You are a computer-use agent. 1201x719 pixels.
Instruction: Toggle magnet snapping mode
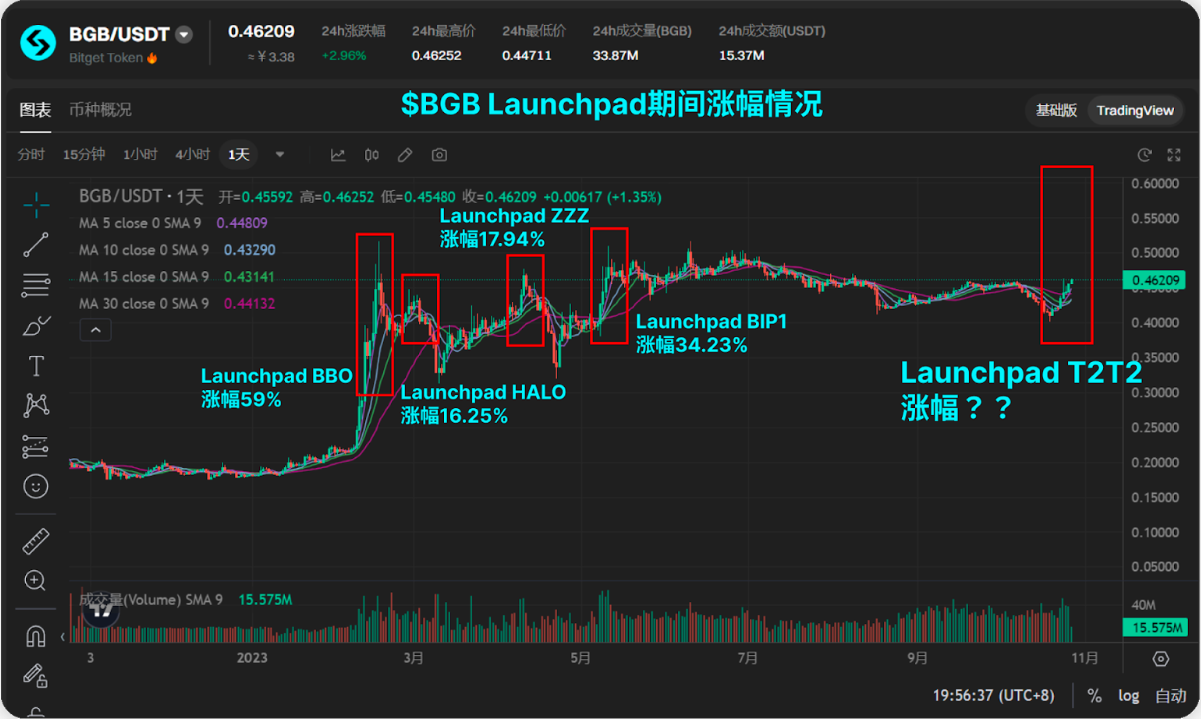pos(36,636)
